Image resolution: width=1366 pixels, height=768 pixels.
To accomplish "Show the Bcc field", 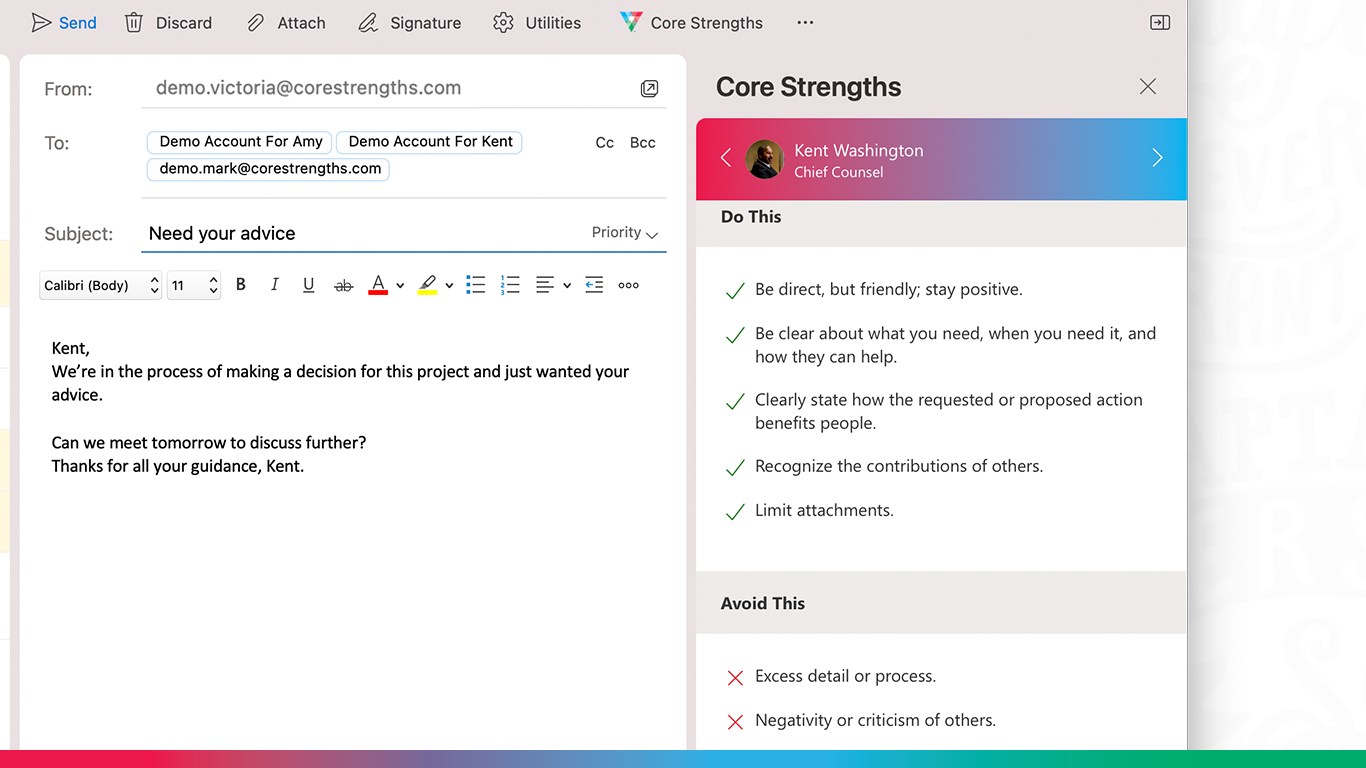I will coord(643,143).
